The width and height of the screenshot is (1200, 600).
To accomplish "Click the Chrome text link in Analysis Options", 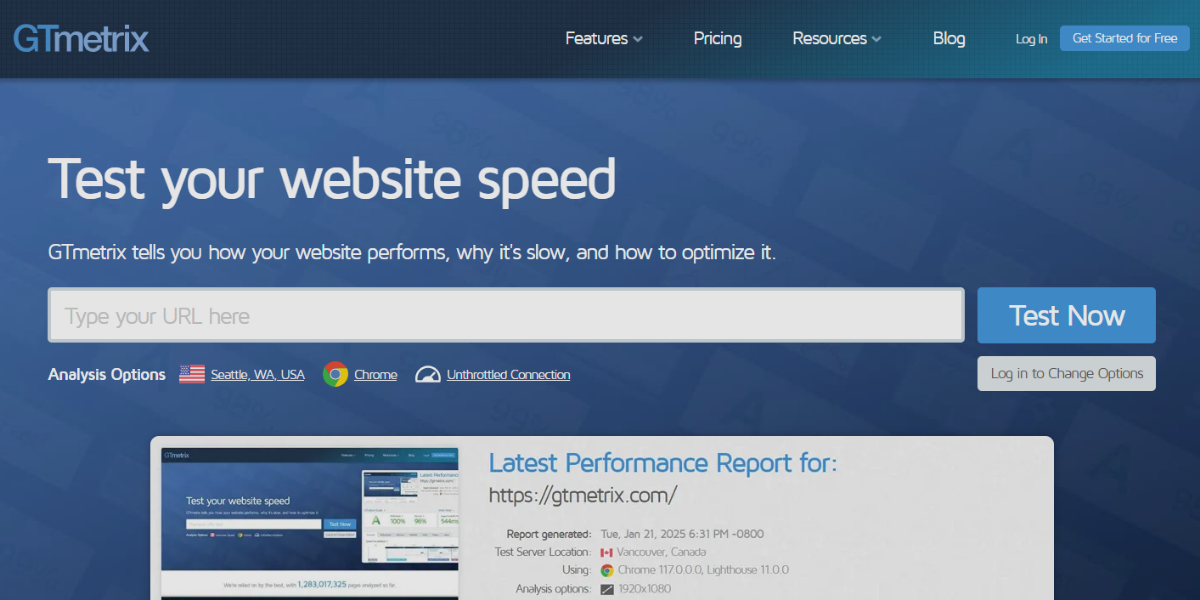I will [375, 375].
